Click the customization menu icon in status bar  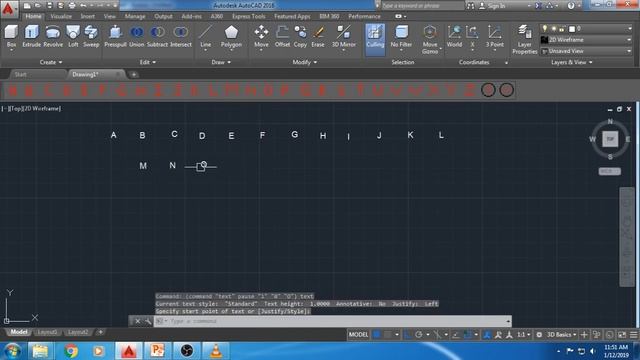click(633, 335)
